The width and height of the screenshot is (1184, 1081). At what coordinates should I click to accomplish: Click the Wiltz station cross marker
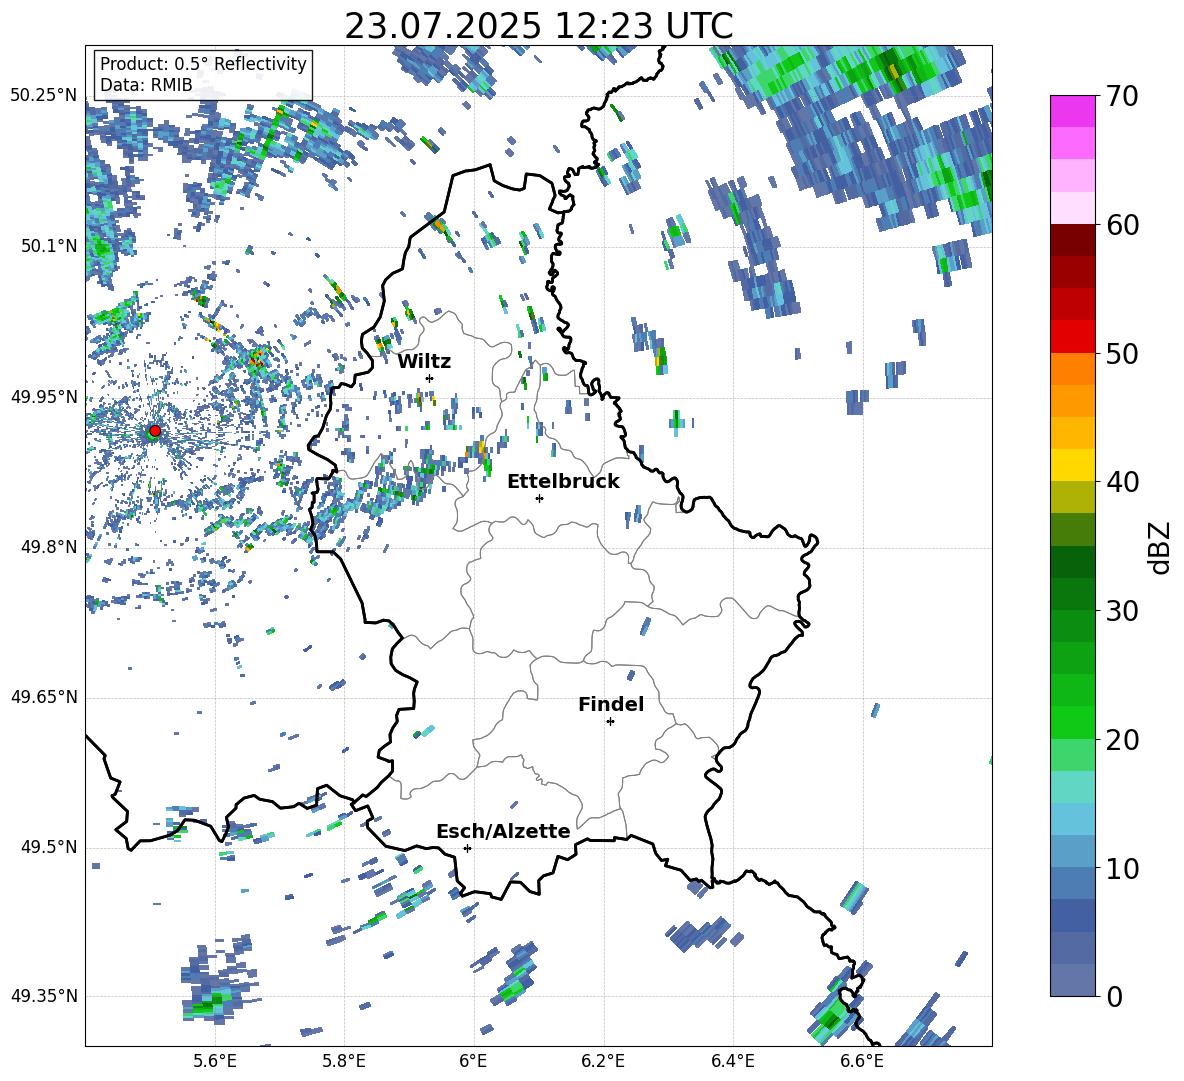point(430,378)
